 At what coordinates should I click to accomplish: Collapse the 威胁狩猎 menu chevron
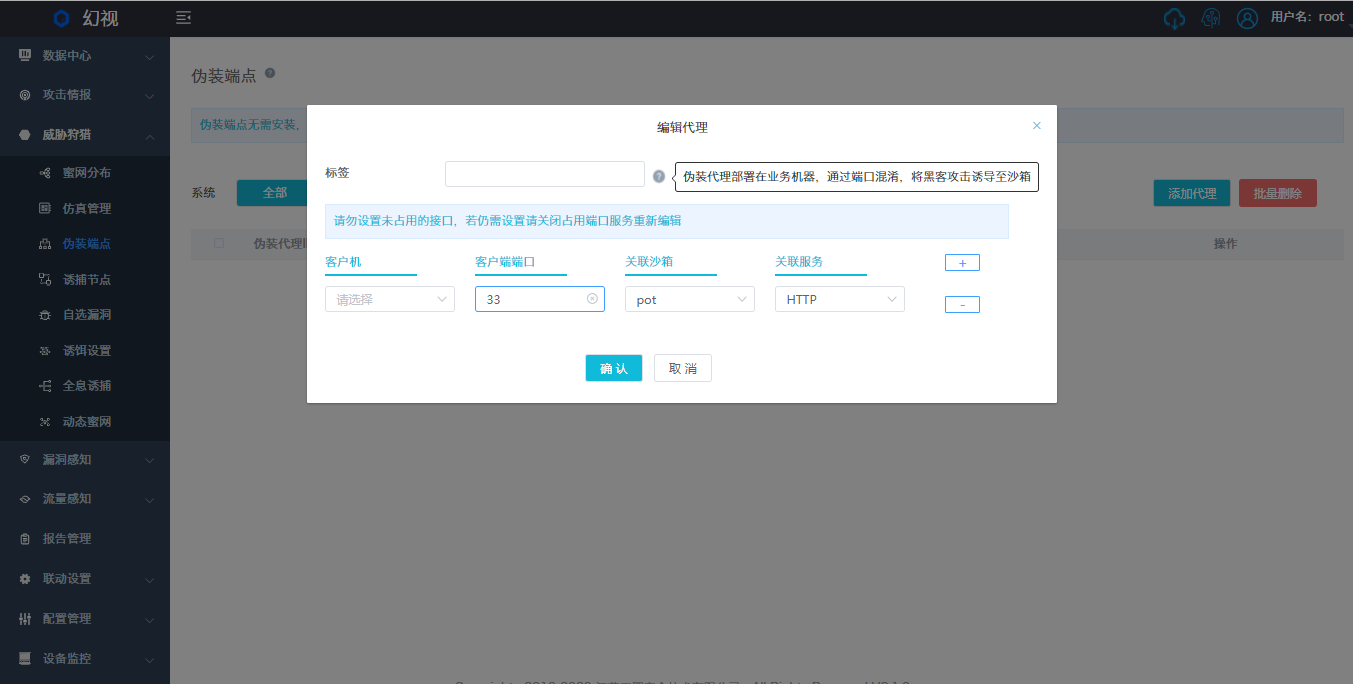(150, 136)
